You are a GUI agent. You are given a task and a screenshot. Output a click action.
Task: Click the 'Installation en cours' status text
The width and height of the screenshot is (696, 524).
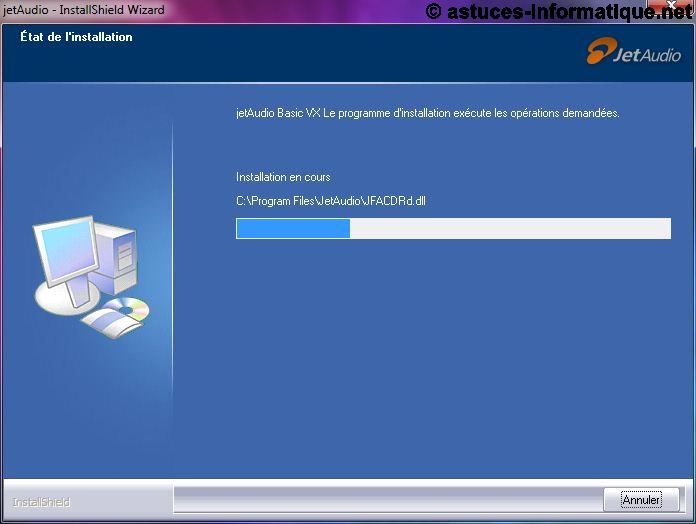point(283,177)
